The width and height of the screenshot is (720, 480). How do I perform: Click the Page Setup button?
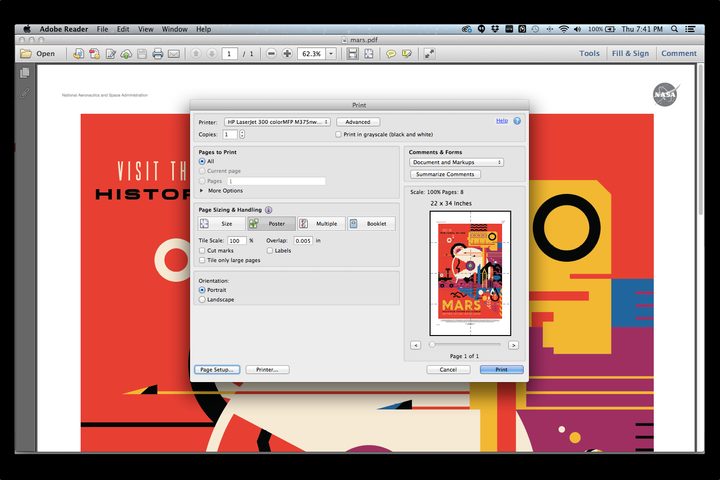pos(217,370)
